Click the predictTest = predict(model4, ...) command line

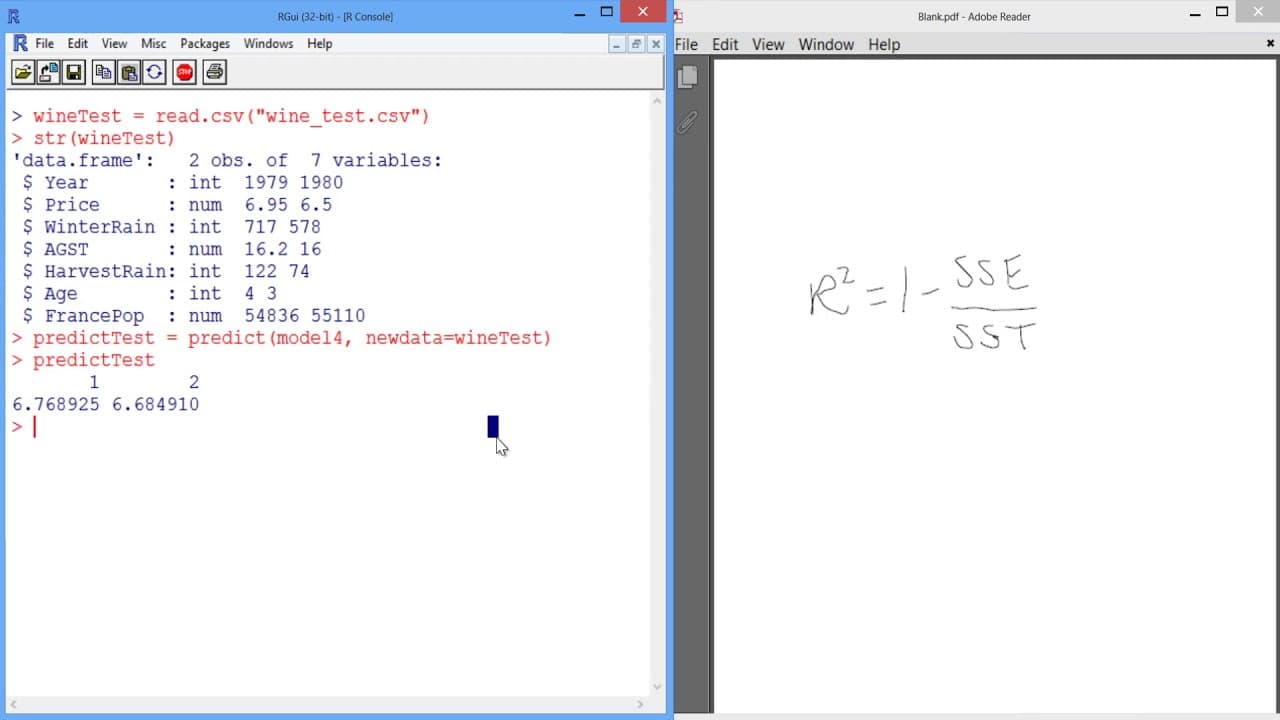[x=281, y=338]
